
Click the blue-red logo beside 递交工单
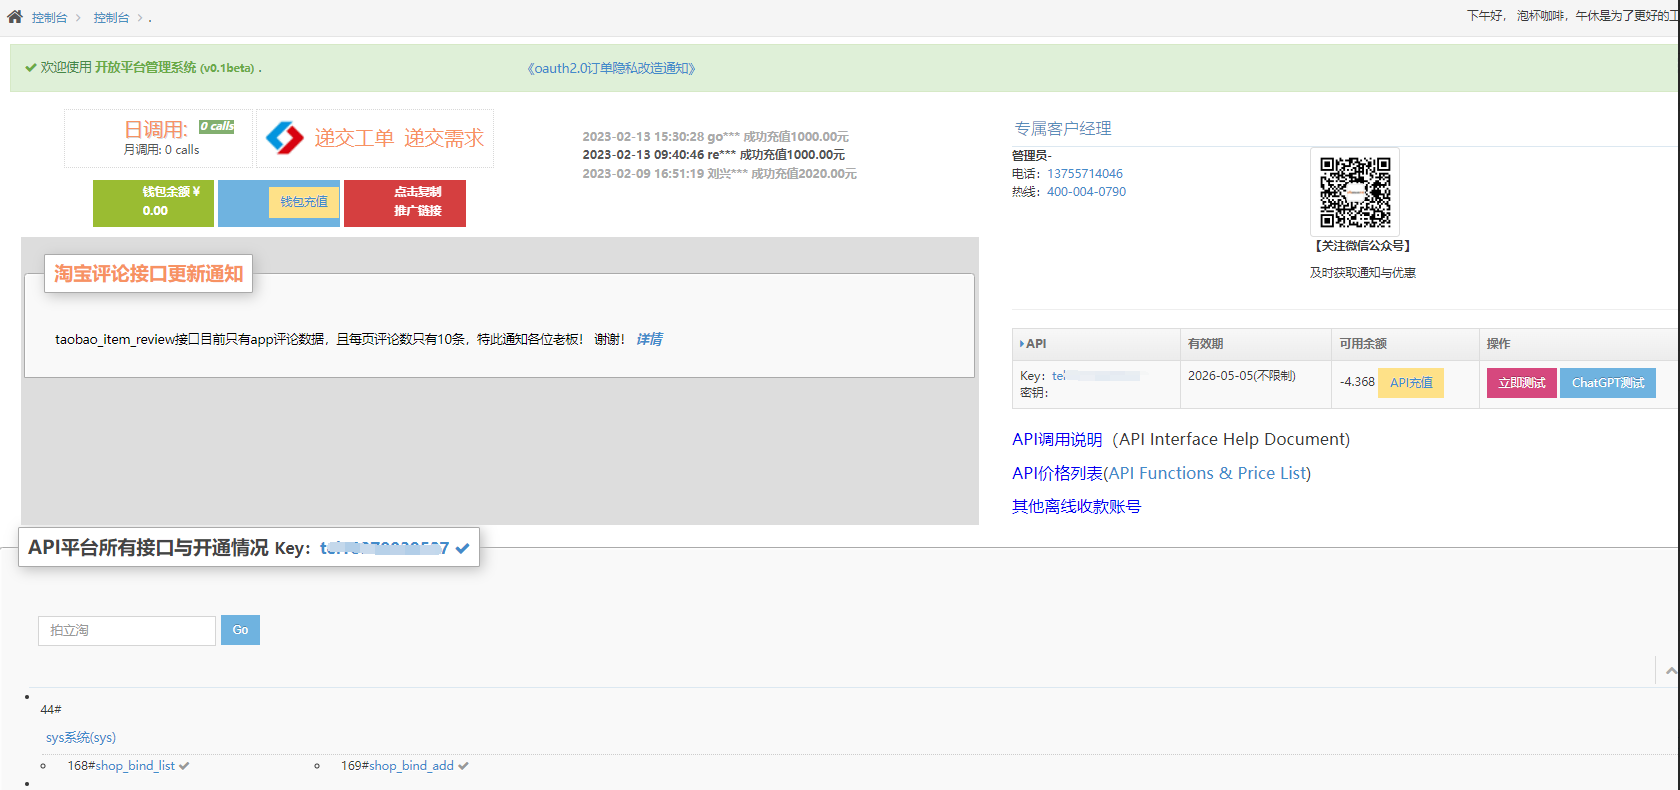[x=284, y=138]
